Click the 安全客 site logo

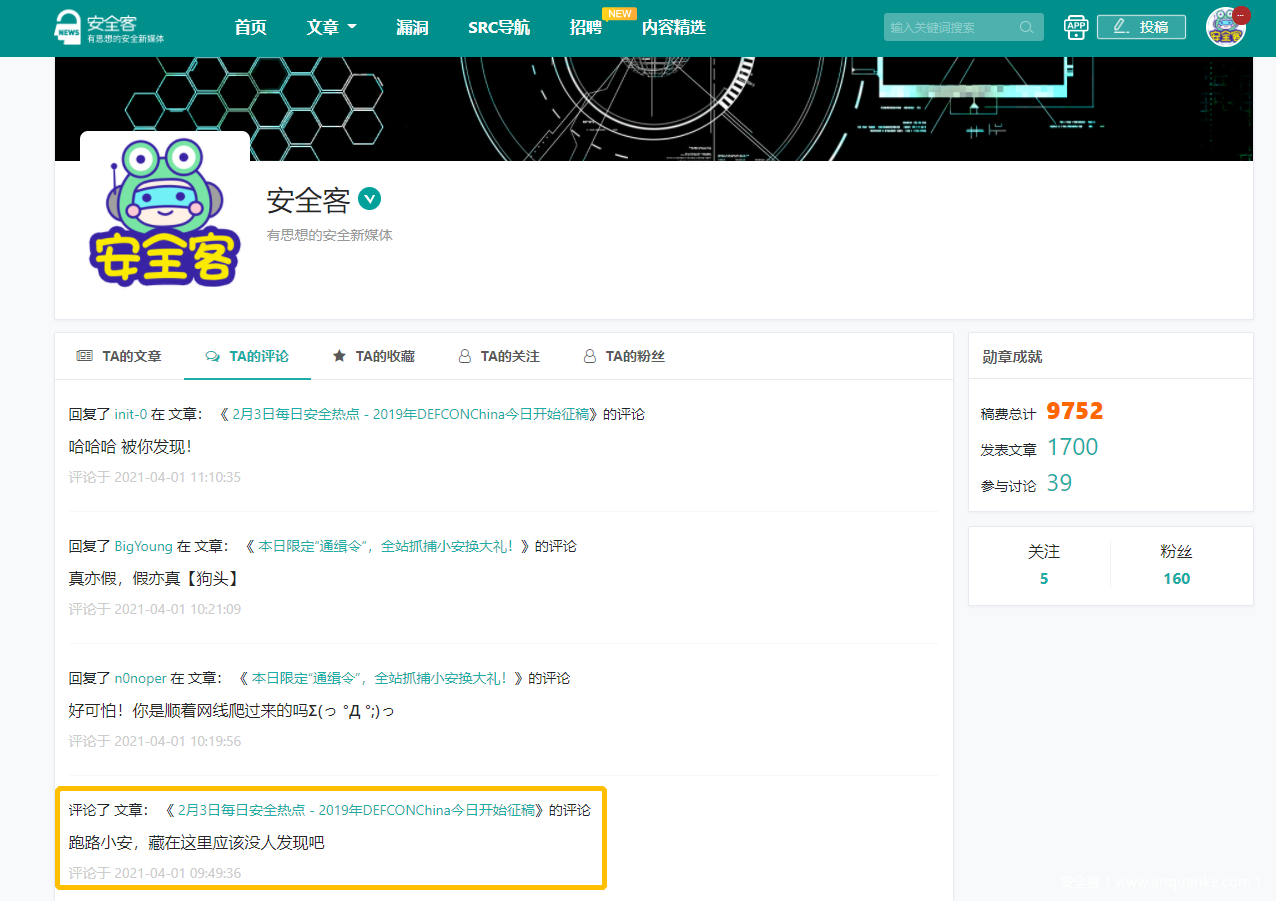pyautogui.click(x=109, y=27)
